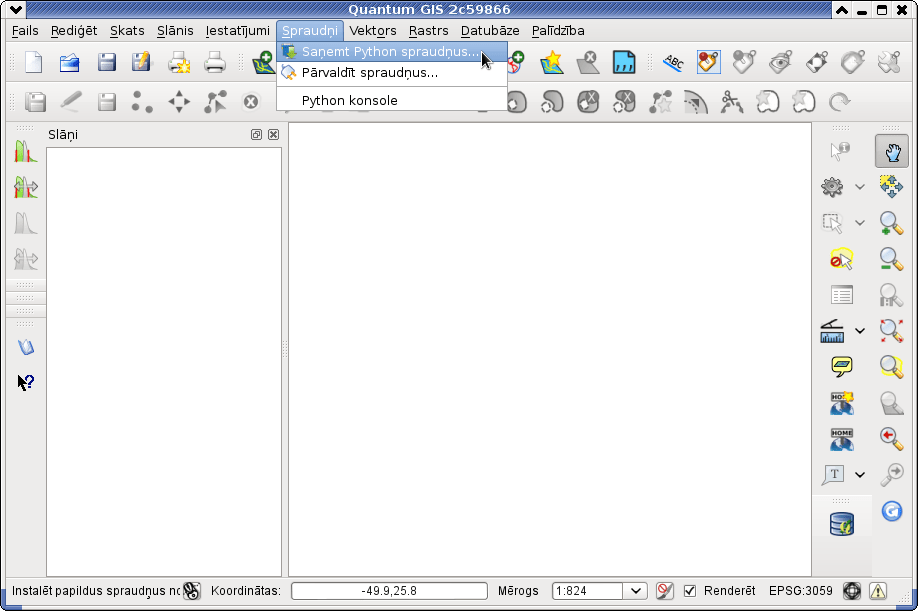Click Zoom to Selection magnifier icon
918x611 pixels.
coord(892,366)
